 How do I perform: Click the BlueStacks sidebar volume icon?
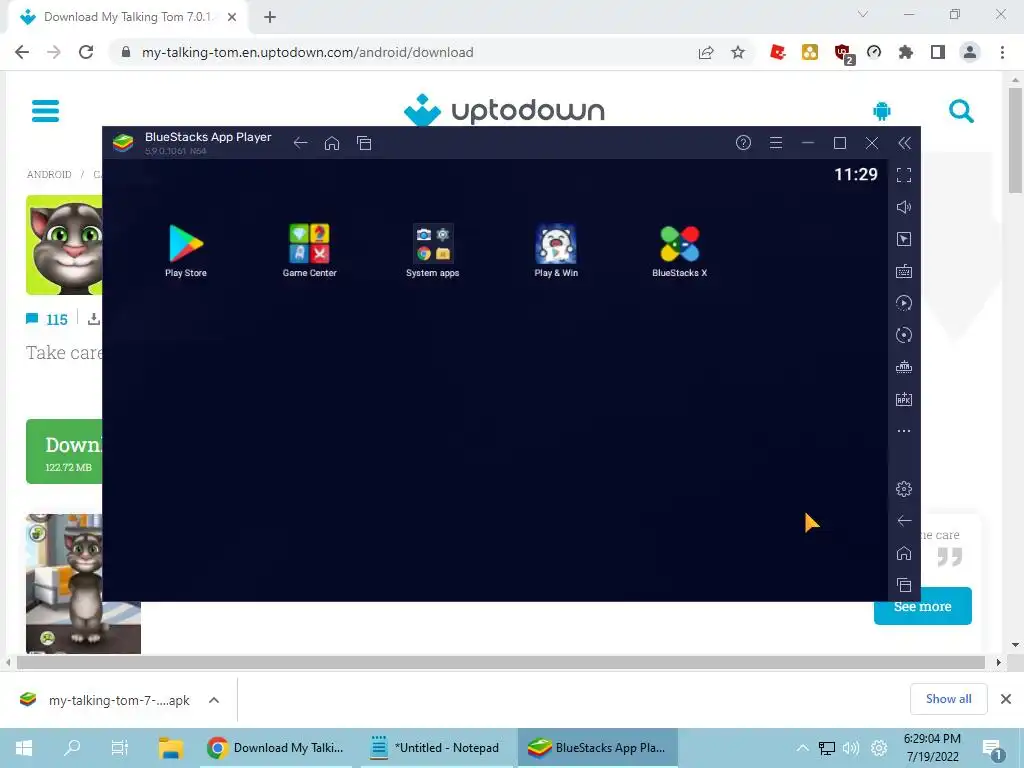(904, 207)
